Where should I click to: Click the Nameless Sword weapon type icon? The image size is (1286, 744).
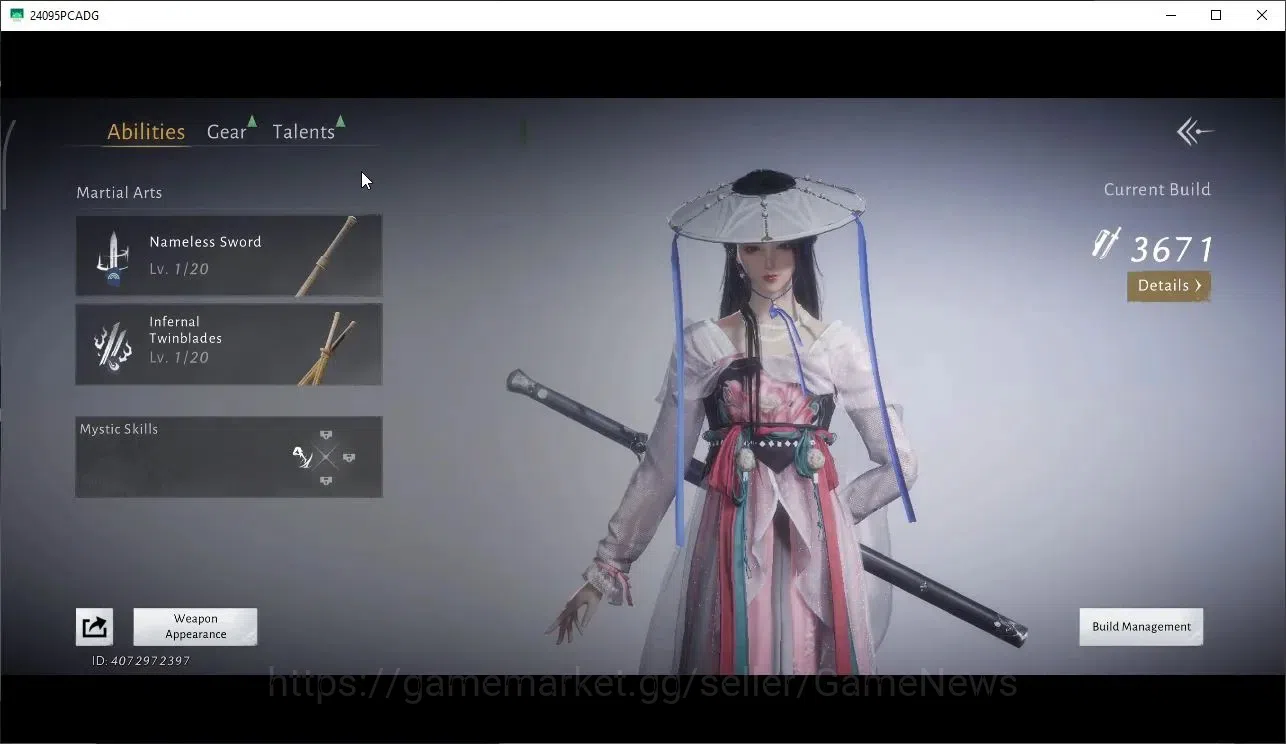[113, 258]
